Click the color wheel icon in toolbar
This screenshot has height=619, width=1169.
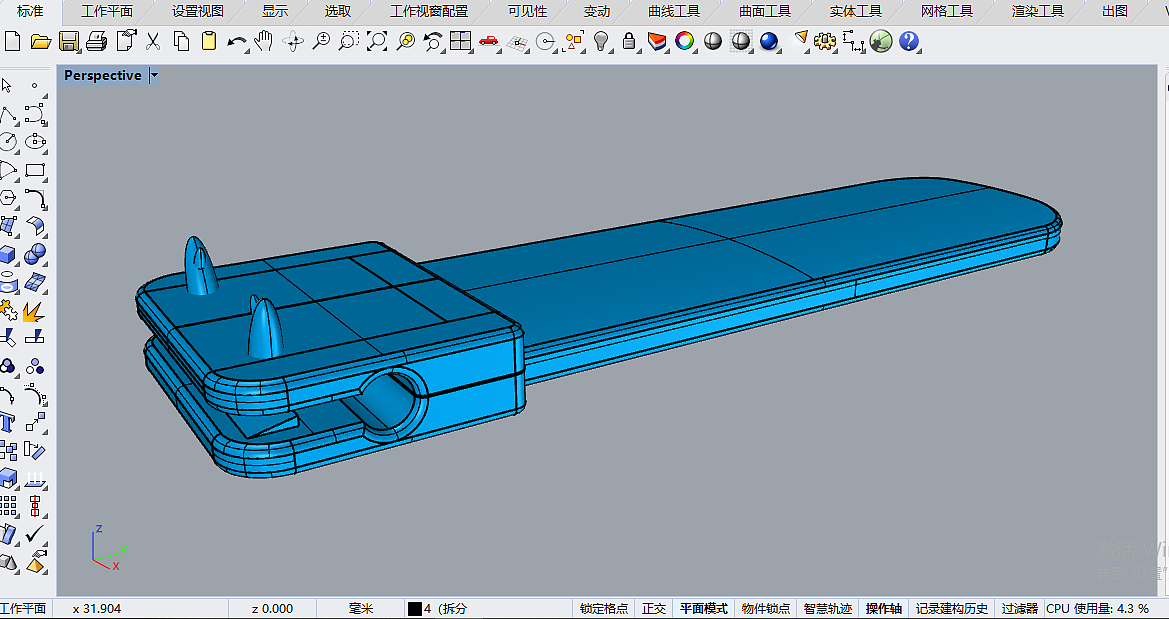coord(685,41)
